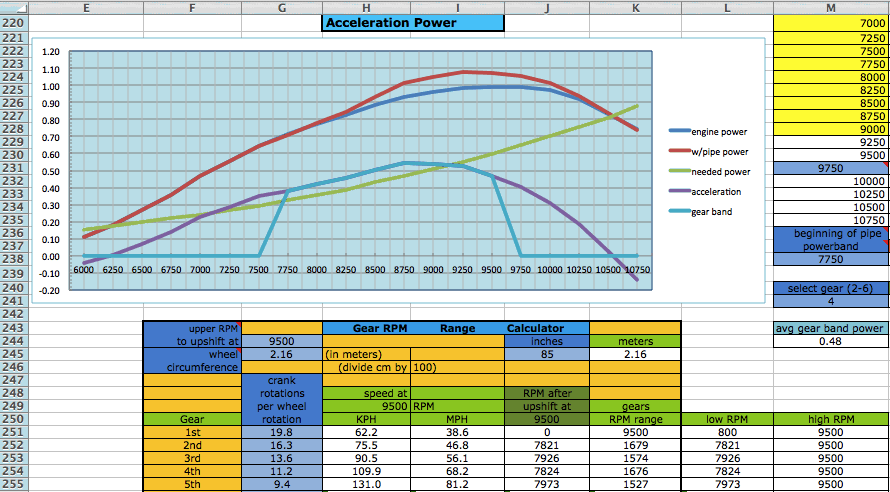Click the "2nd" gear cell
The height and width of the screenshot is (492, 890).
pyautogui.click(x=192, y=445)
